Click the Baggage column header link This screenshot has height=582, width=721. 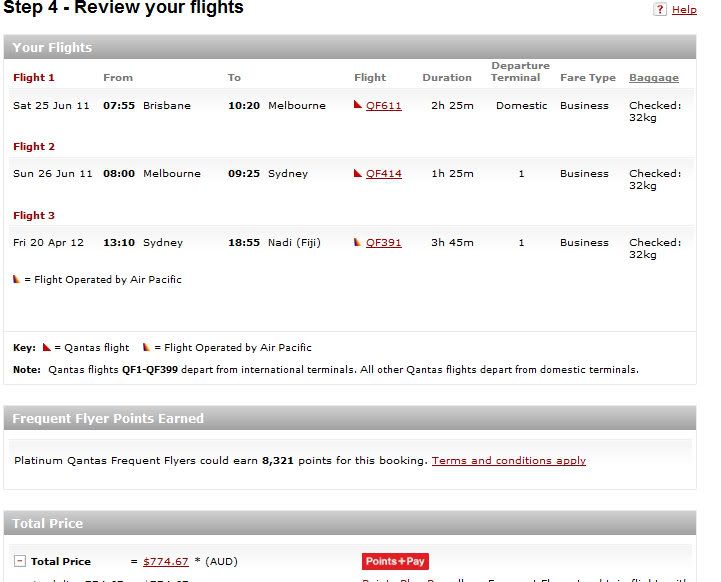pyautogui.click(x=653, y=78)
